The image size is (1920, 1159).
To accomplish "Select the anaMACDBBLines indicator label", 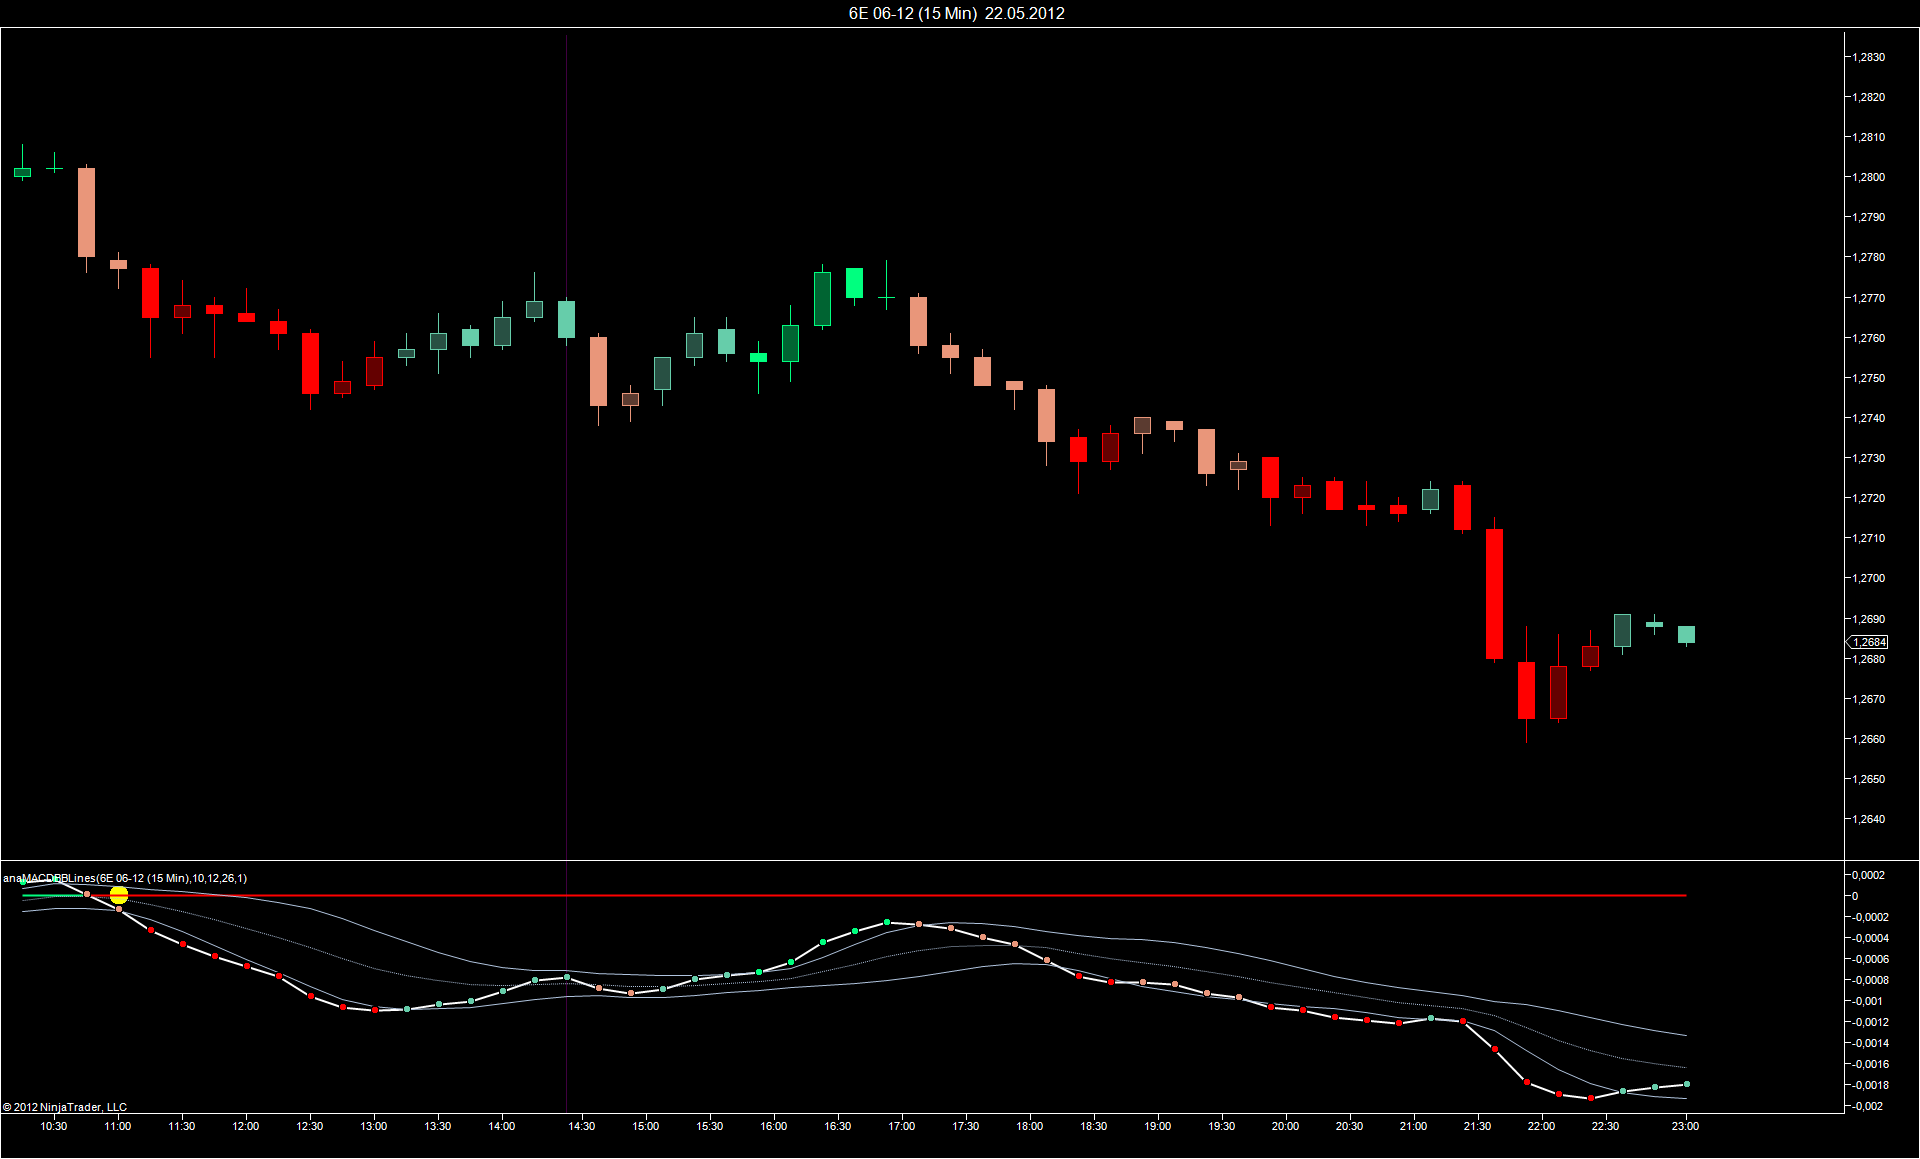I will [x=125, y=878].
